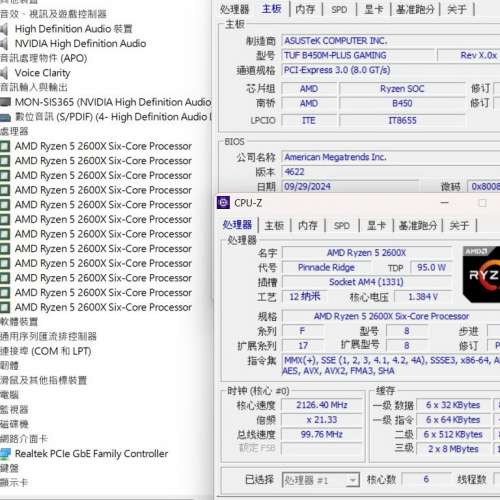Open SPD tab in the mainboard CPU-Z window

pyautogui.click(x=339, y=9)
